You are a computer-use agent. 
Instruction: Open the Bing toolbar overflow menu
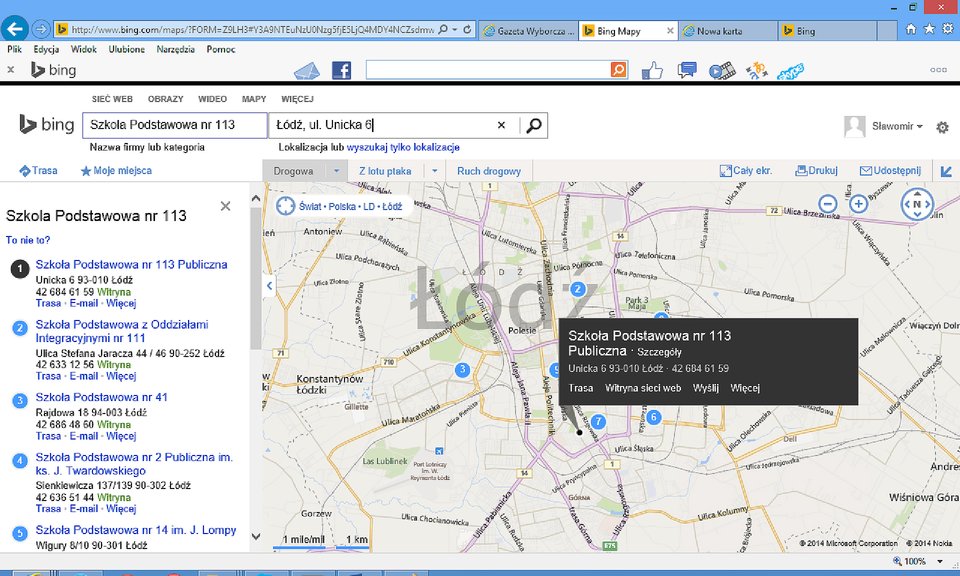coord(938,70)
